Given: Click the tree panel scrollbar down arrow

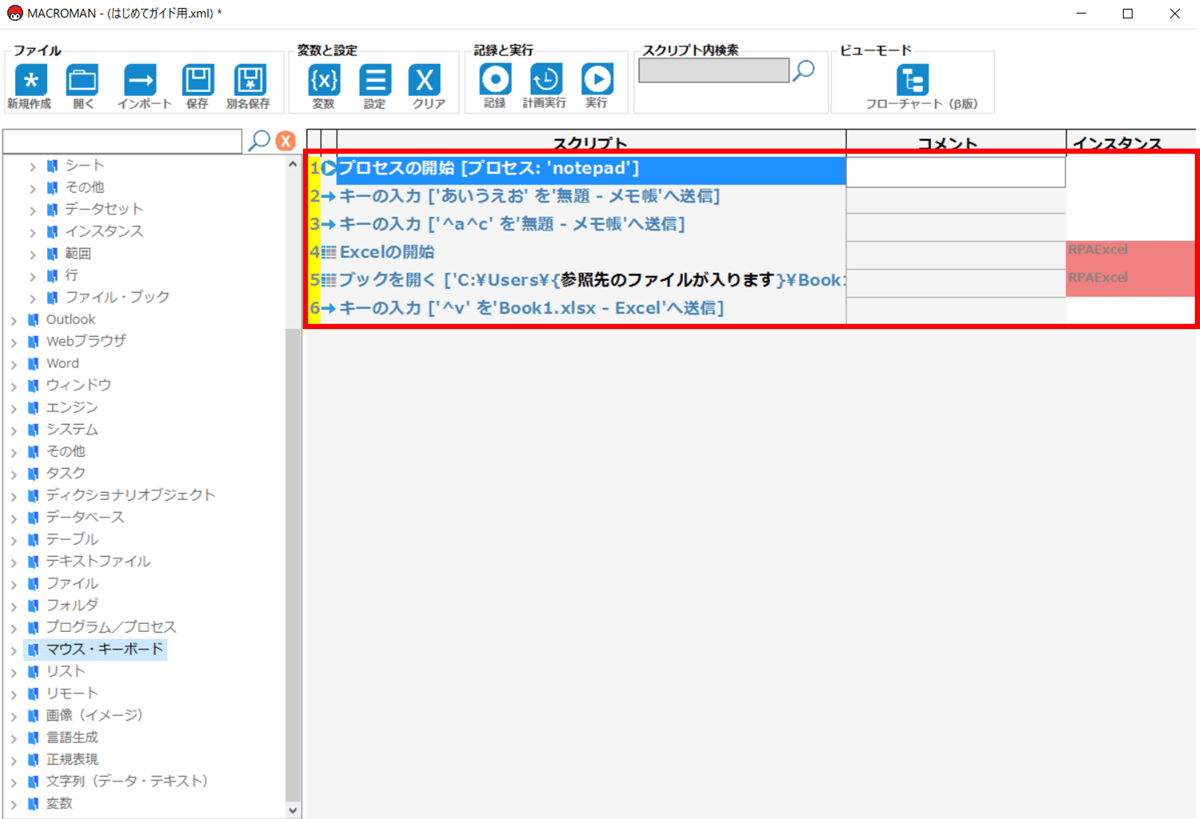Looking at the screenshot, I should pyautogui.click(x=293, y=810).
